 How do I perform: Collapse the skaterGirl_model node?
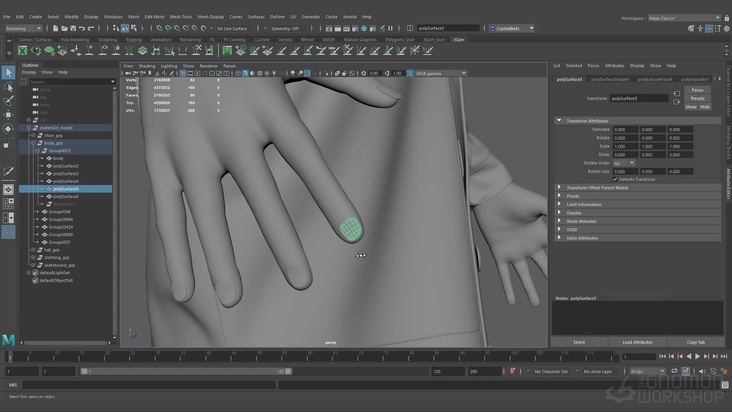click(29, 128)
